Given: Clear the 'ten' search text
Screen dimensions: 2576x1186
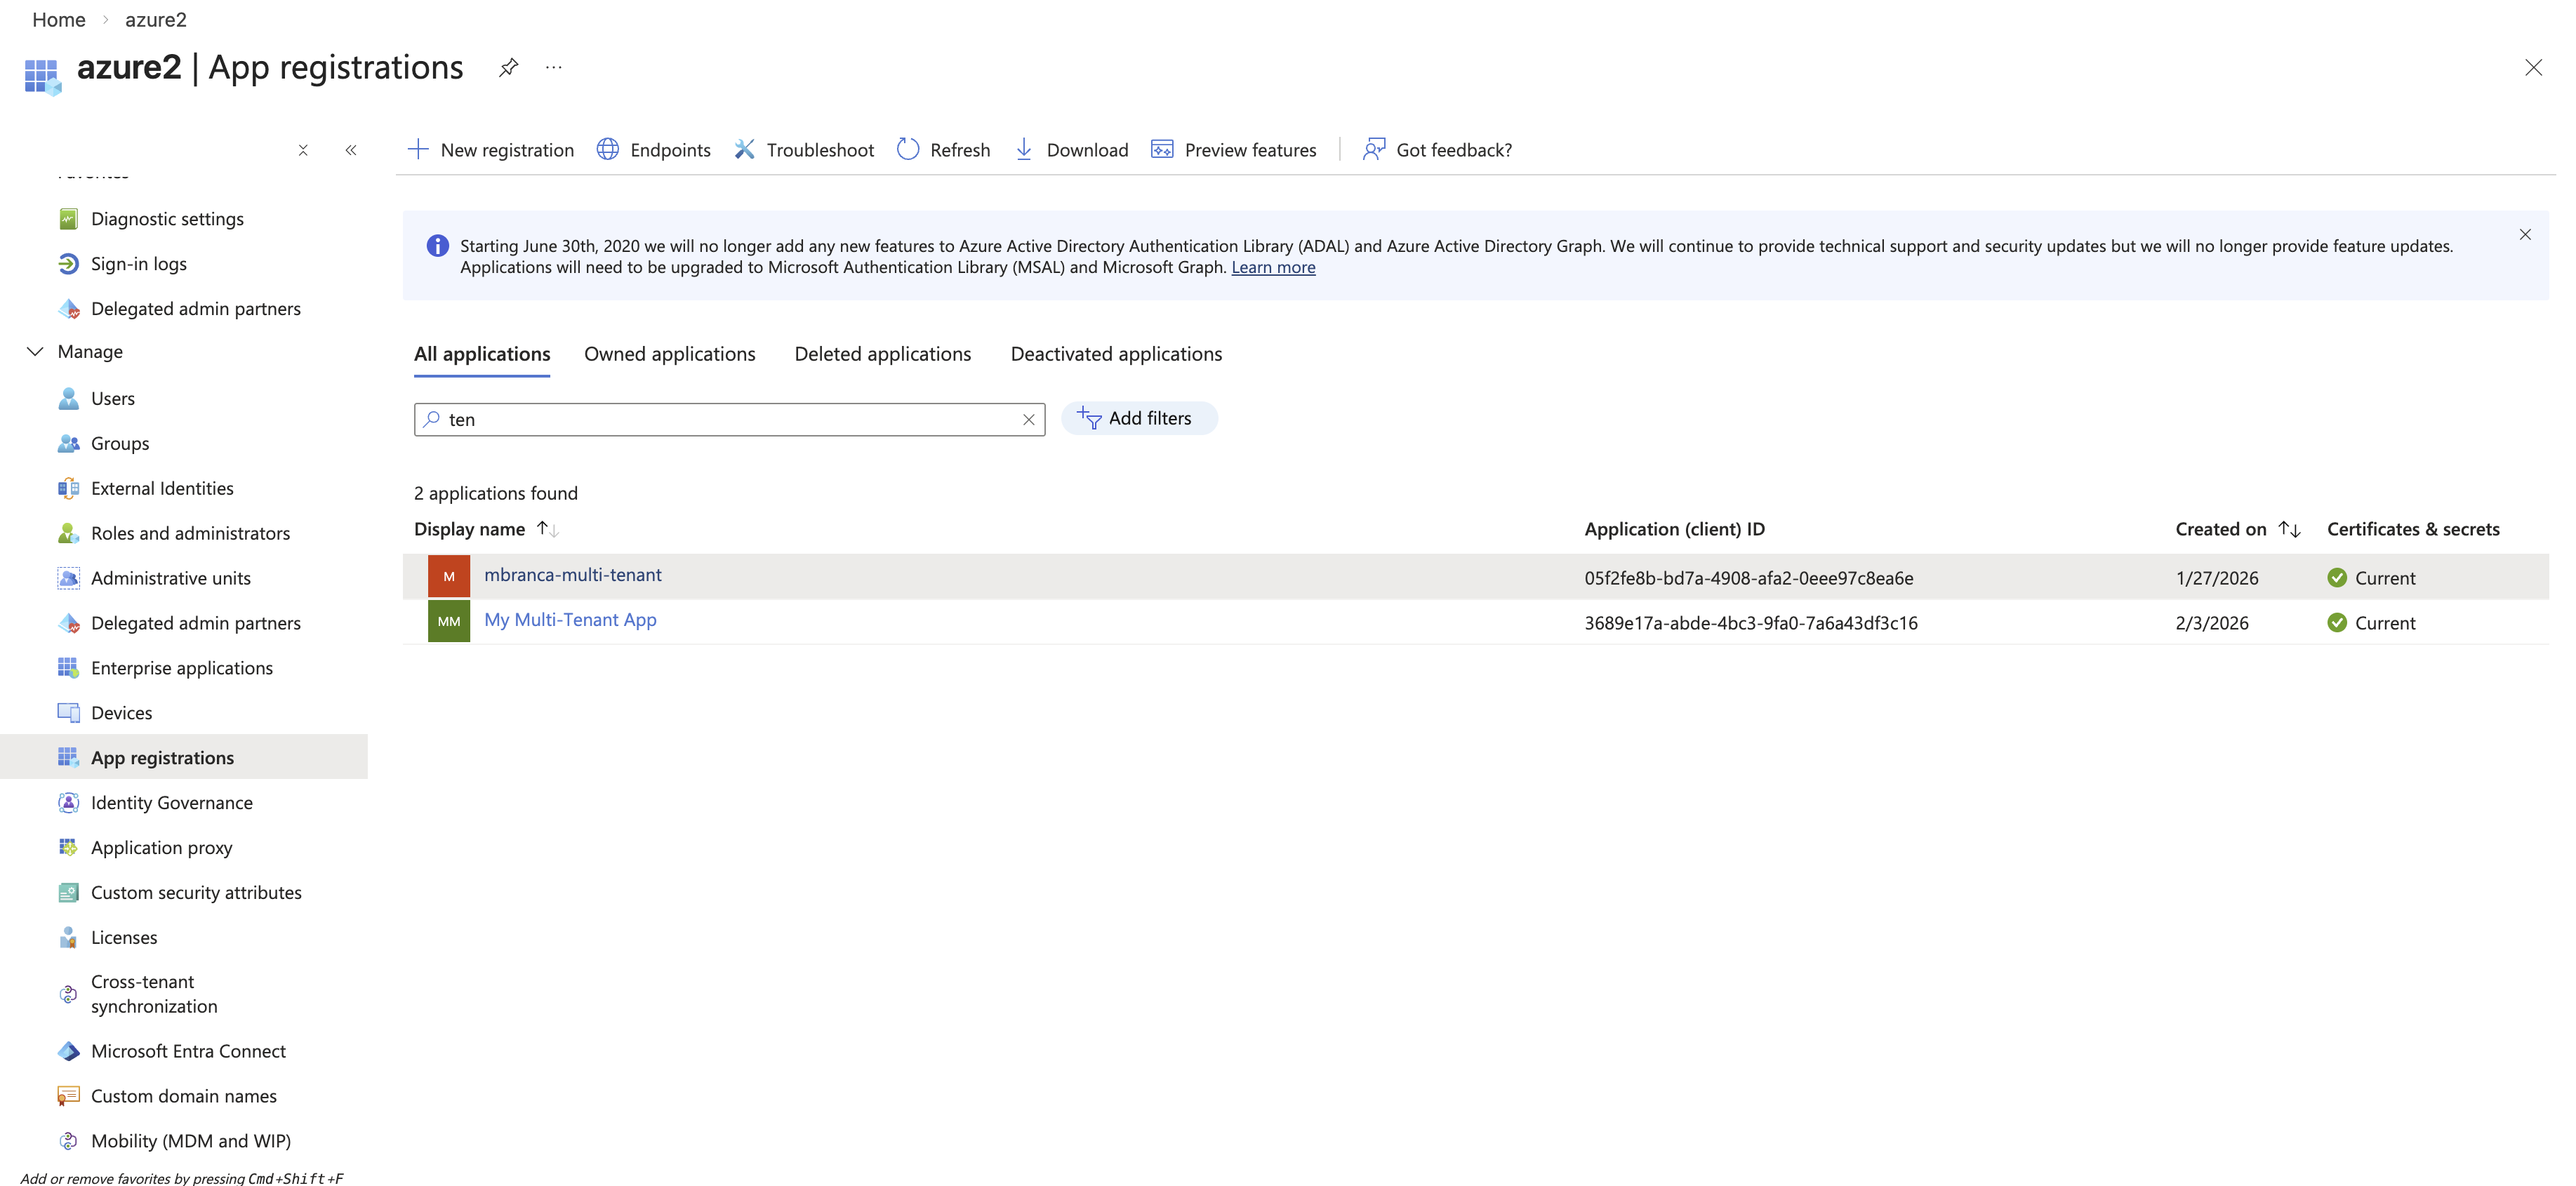Looking at the screenshot, I should click(1029, 419).
